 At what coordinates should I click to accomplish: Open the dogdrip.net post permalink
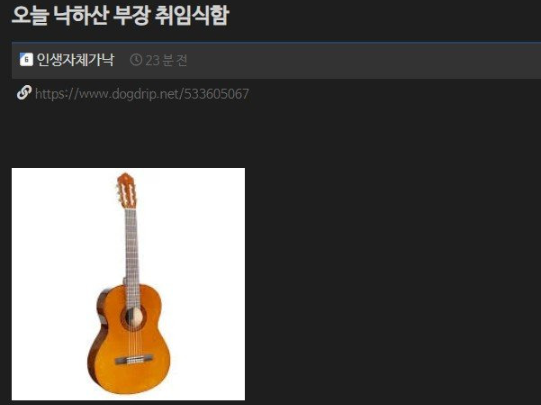(x=142, y=93)
